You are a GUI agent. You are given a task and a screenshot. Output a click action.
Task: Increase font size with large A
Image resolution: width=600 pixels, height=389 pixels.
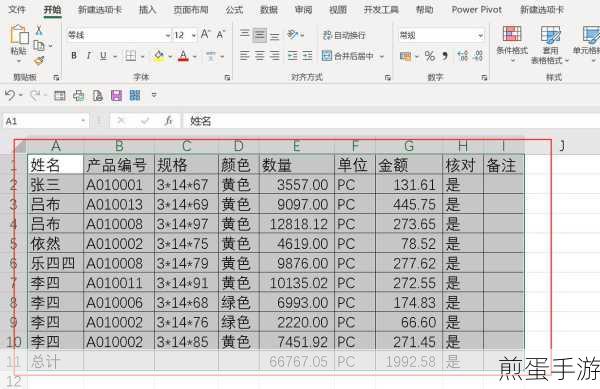[205, 34]
